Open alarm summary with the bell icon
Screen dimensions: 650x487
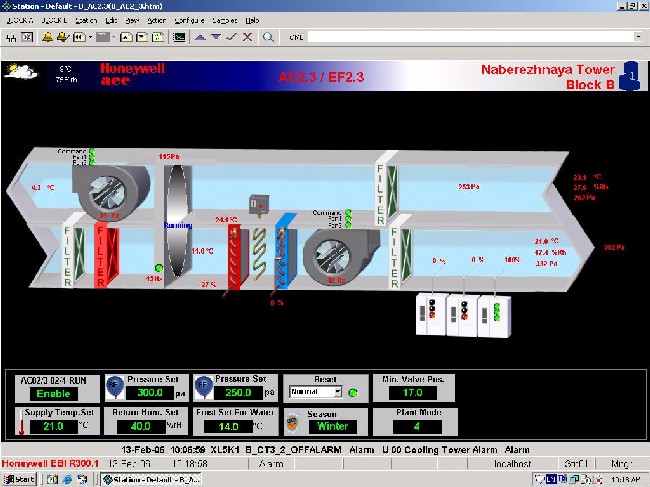[x=47, y=37]
